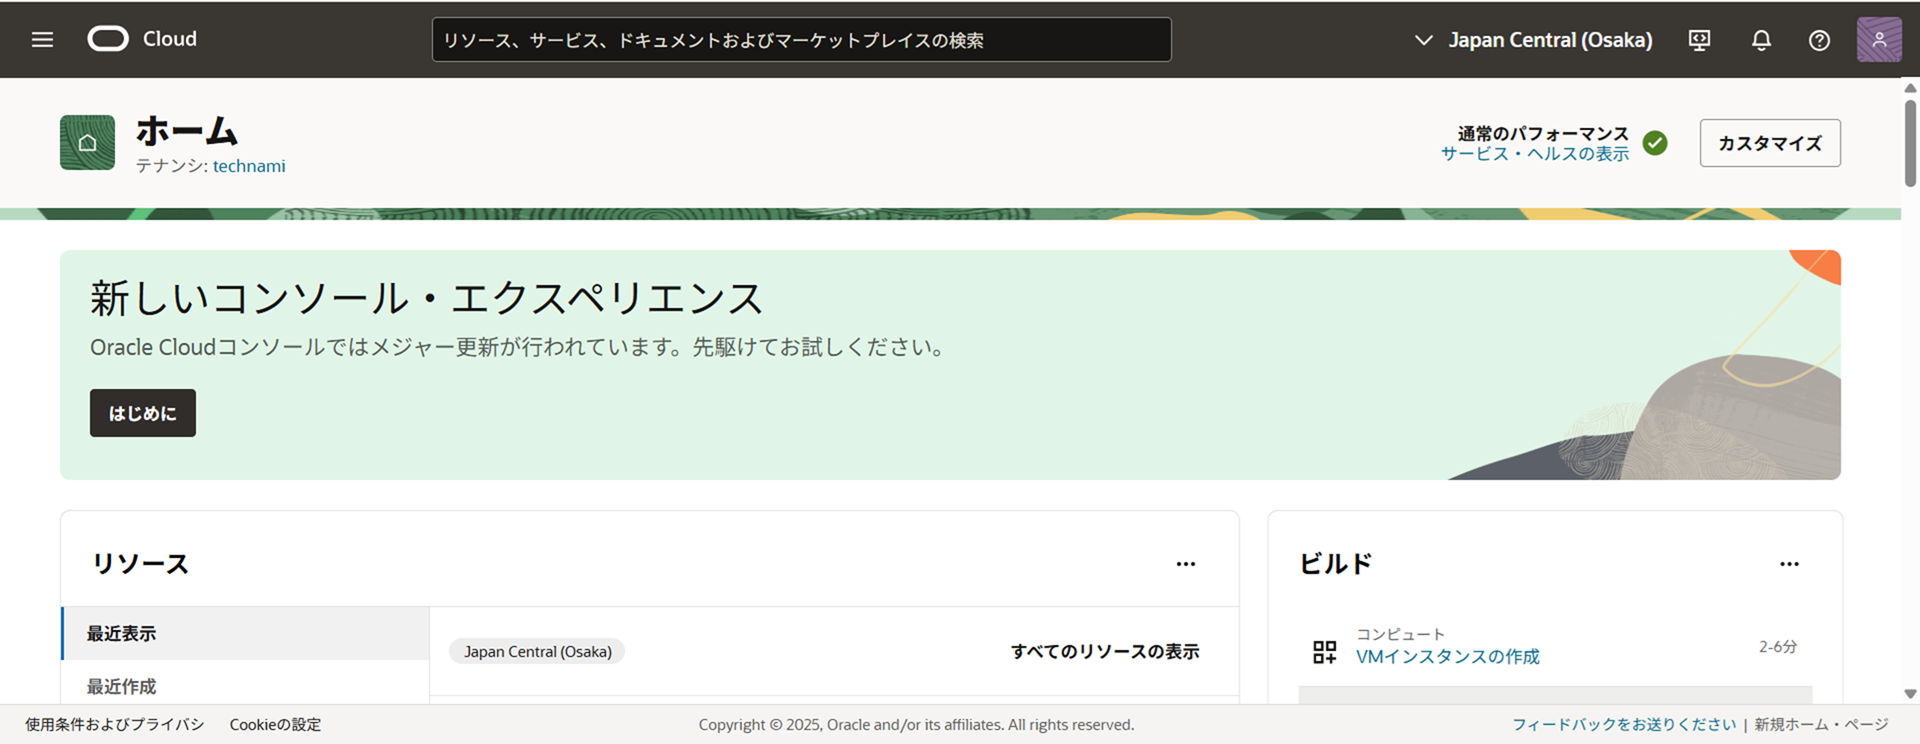1920x744 pixels.
Task: Click the 新しいコンソール・エクスペリエンス heading
Action: (x=426, y=298)
